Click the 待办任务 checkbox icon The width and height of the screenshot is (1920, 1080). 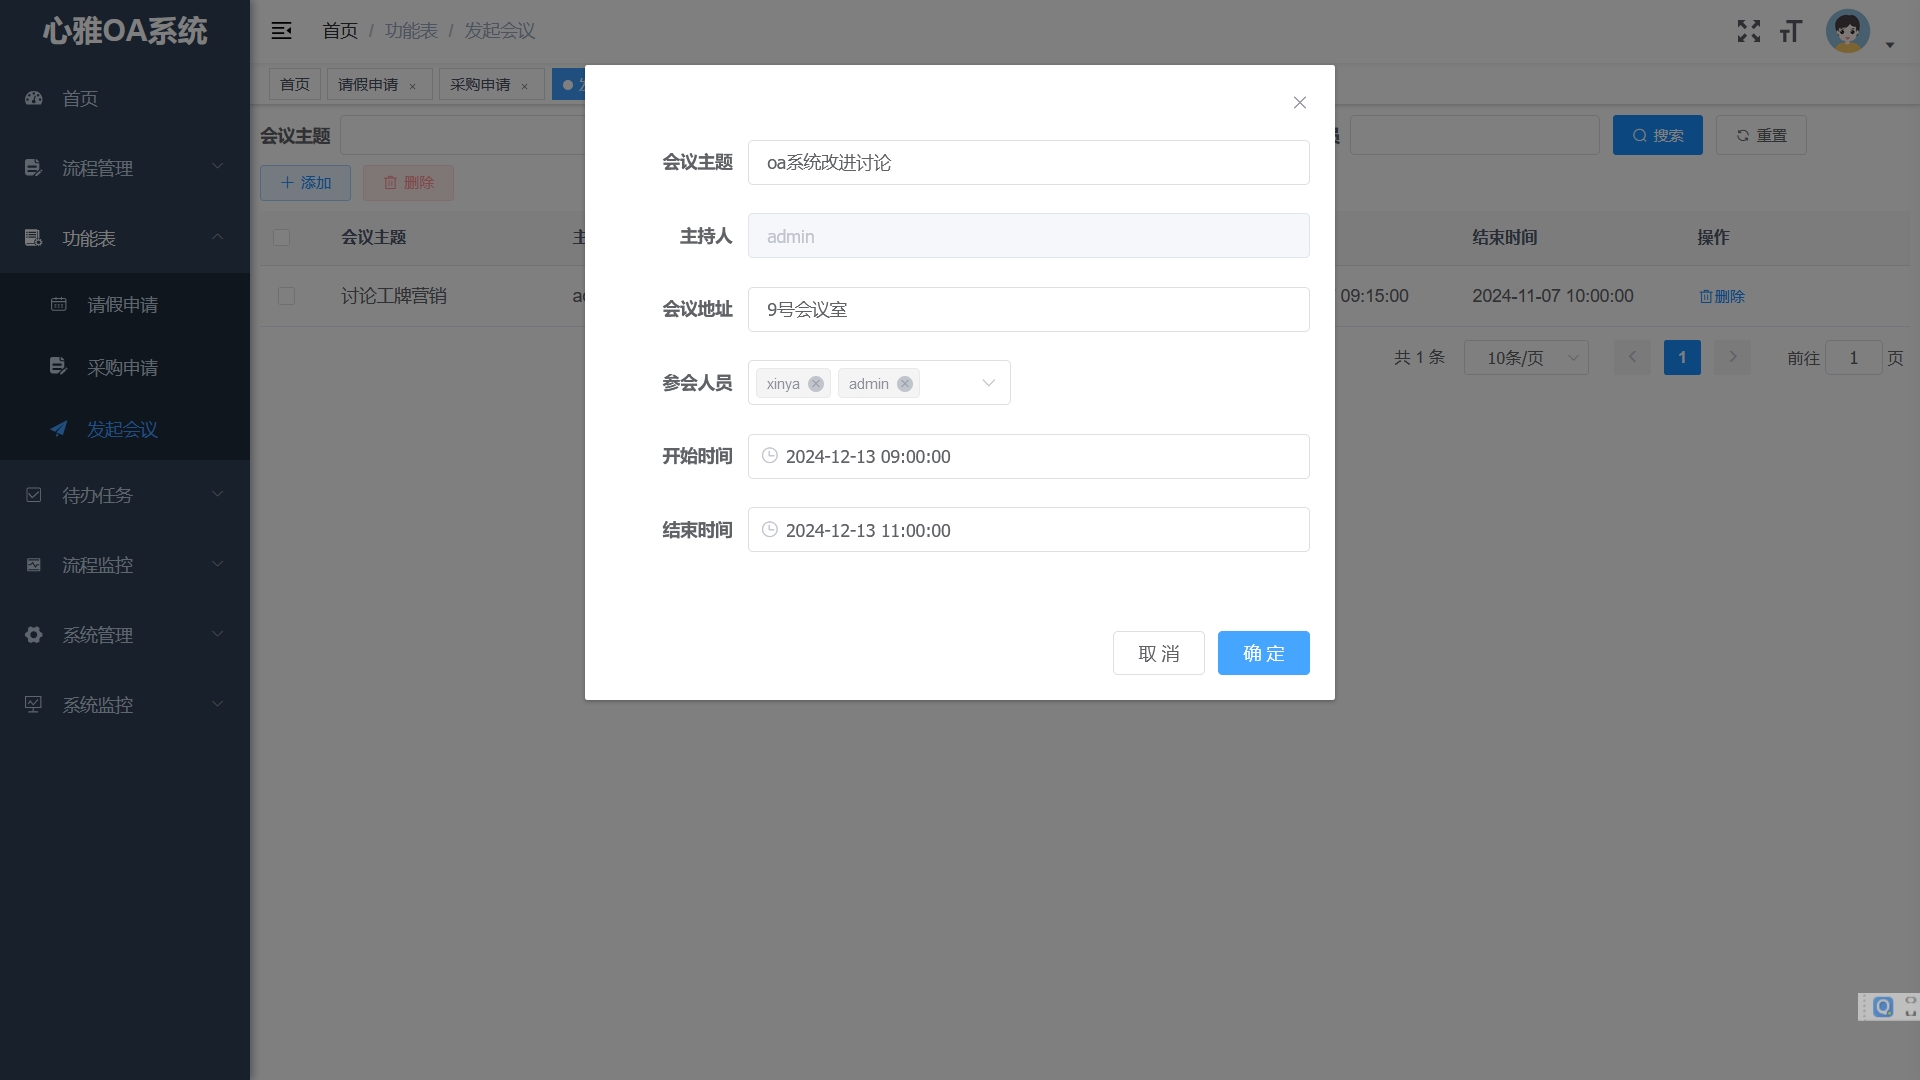pos(34,495)
